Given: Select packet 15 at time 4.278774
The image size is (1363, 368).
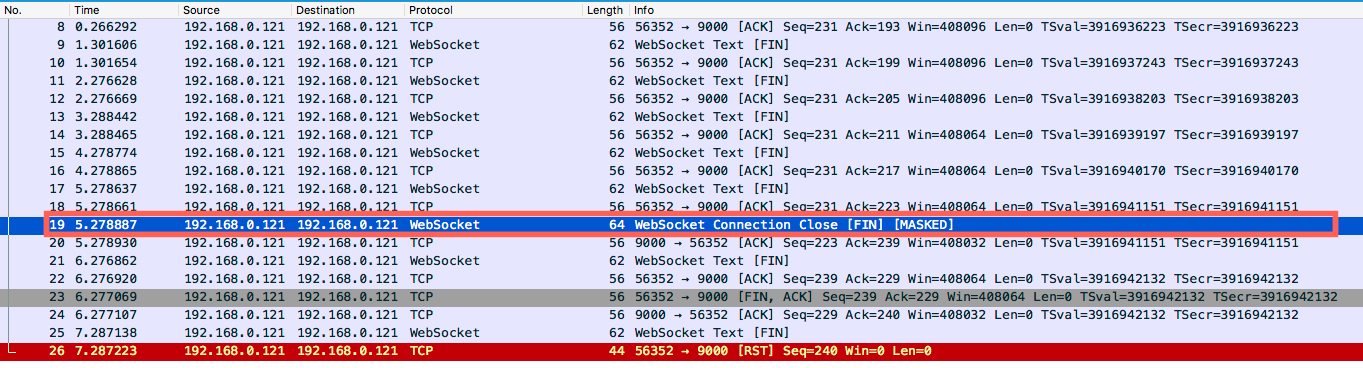Looking at the screenshot, I should click(681, 152).
